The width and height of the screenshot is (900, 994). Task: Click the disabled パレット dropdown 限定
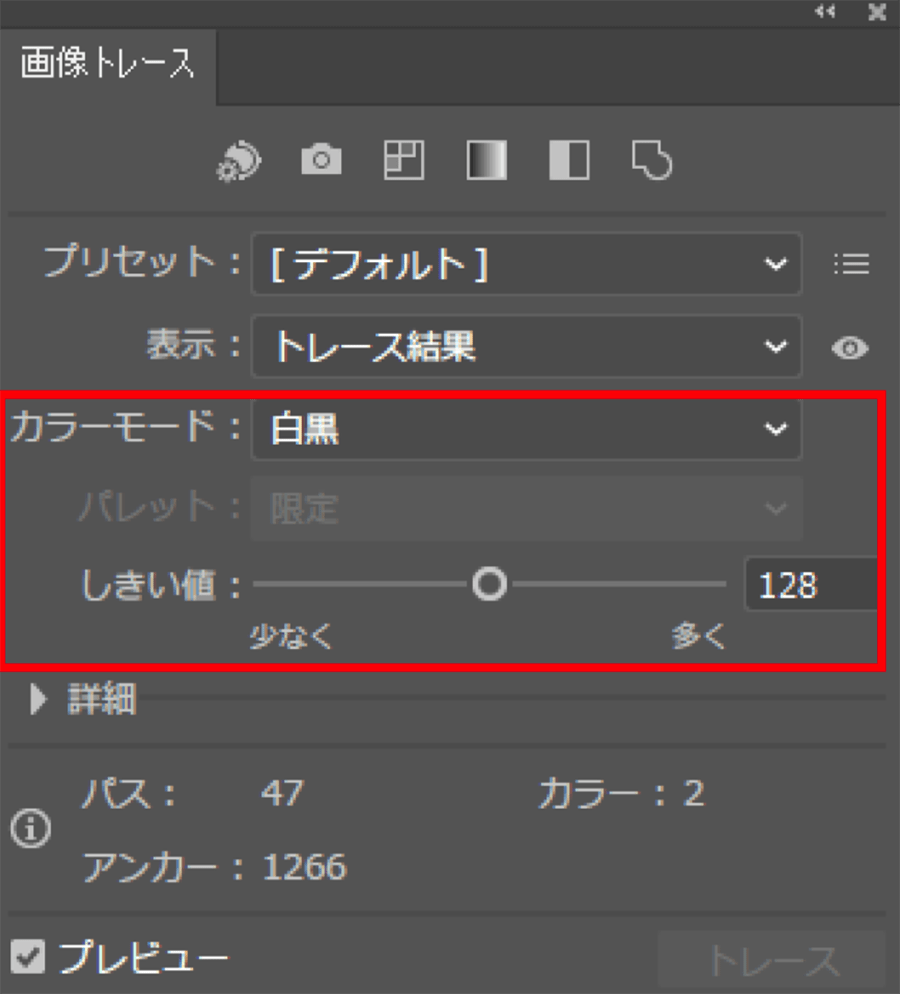pos(527,508)
